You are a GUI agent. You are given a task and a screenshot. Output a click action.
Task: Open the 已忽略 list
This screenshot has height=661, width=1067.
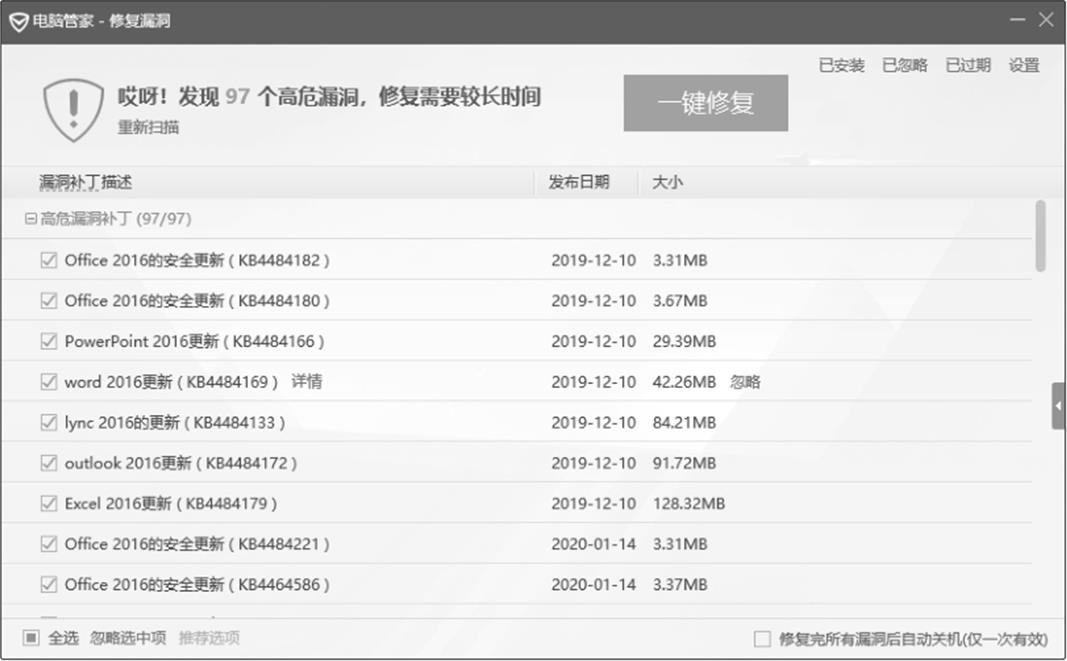coord(904,65)
